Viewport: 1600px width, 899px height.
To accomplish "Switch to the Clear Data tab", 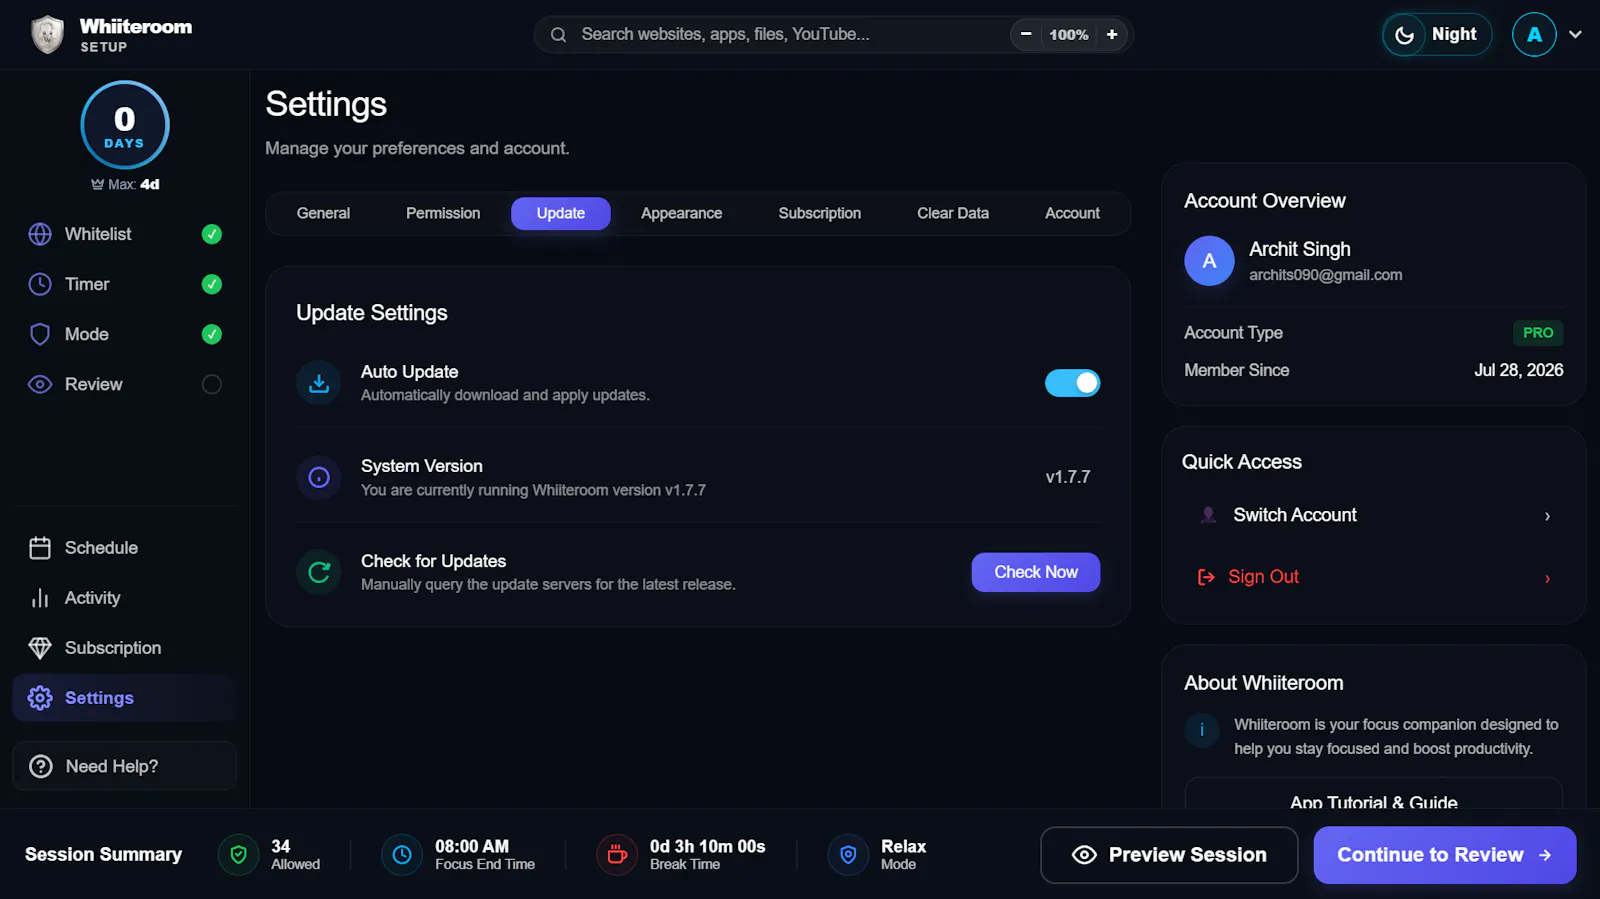I will (x=953, y=213).
